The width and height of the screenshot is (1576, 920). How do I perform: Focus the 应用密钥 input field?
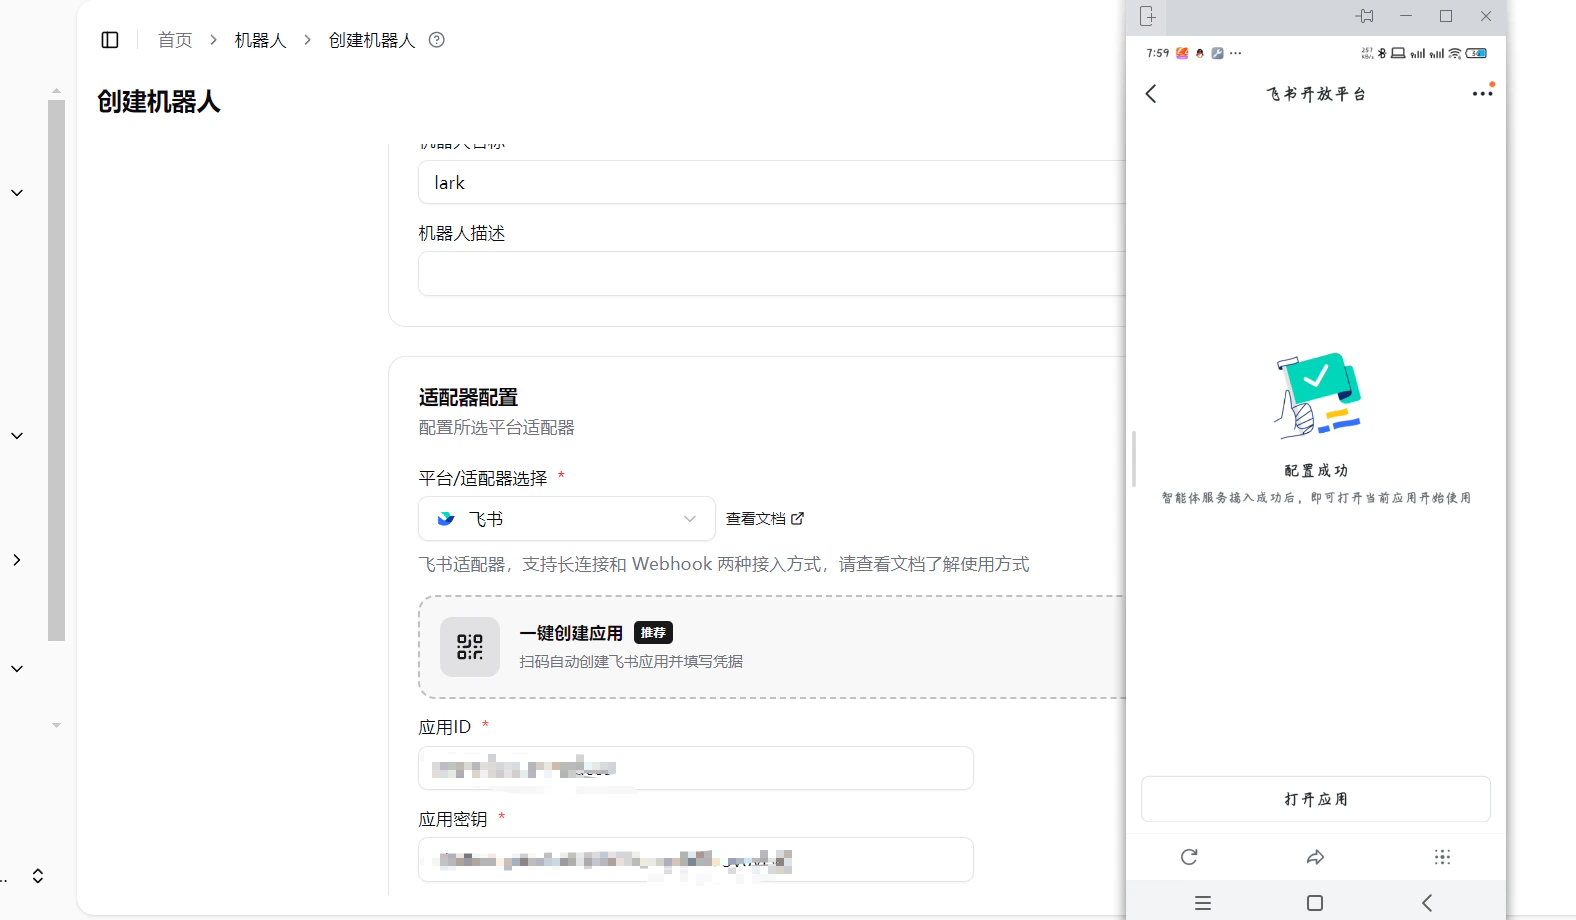(x=696, y=860)
